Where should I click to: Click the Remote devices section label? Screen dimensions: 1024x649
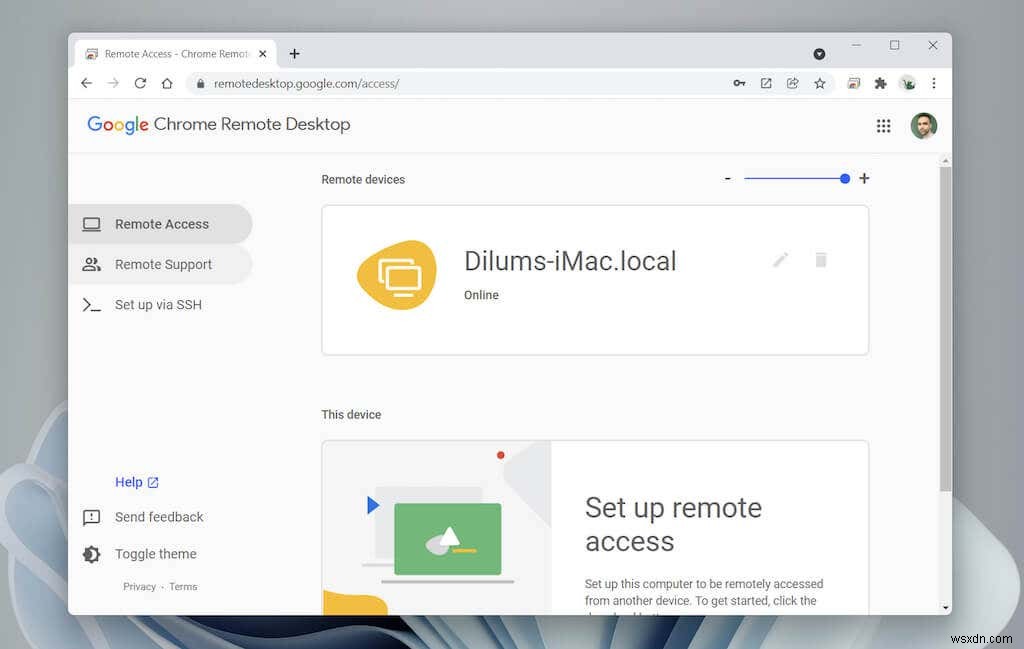click(x=363, y=180)
